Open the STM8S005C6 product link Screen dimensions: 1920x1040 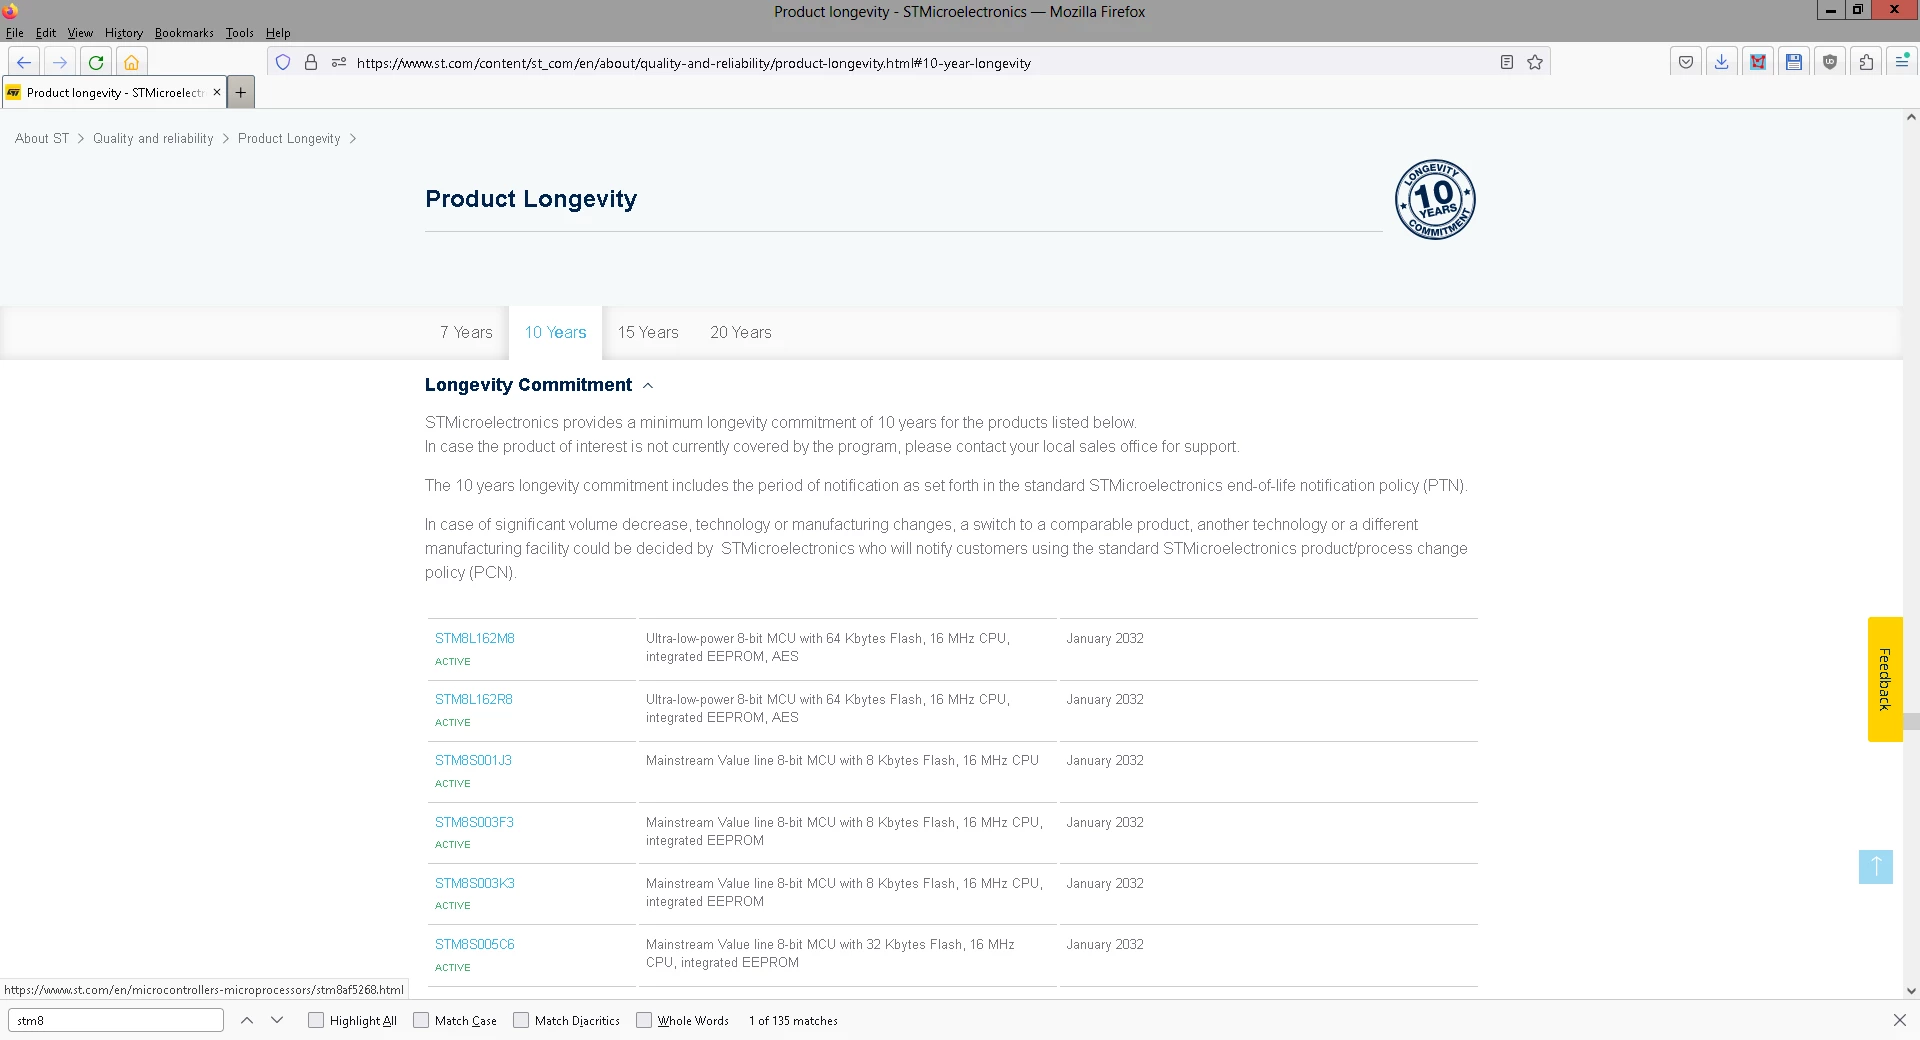[475, 944]
